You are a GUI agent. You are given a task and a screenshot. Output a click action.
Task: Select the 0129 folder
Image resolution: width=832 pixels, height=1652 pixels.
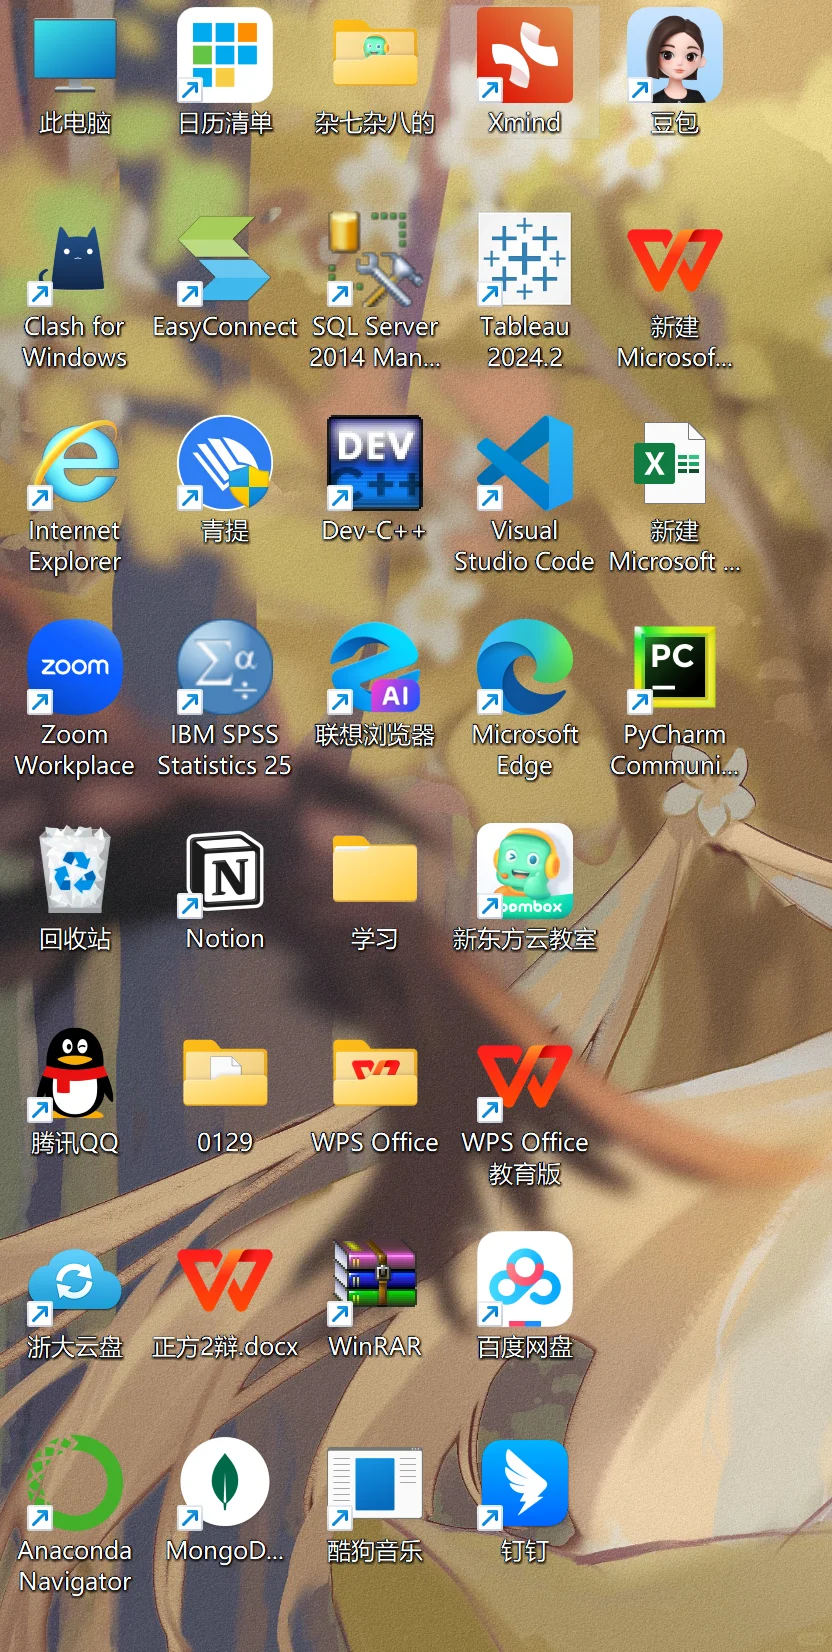[225, 1075]
